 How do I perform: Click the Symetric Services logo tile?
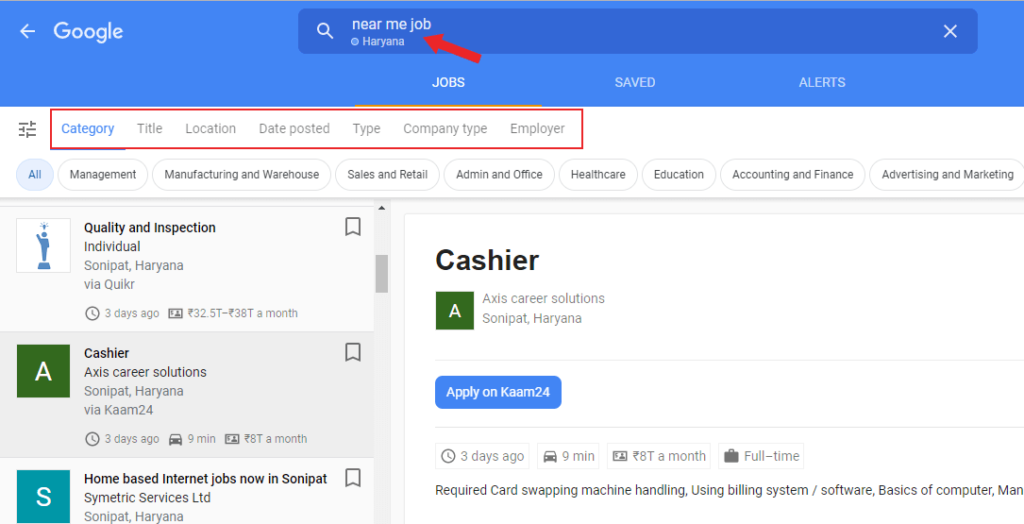(x=43, y=497)
